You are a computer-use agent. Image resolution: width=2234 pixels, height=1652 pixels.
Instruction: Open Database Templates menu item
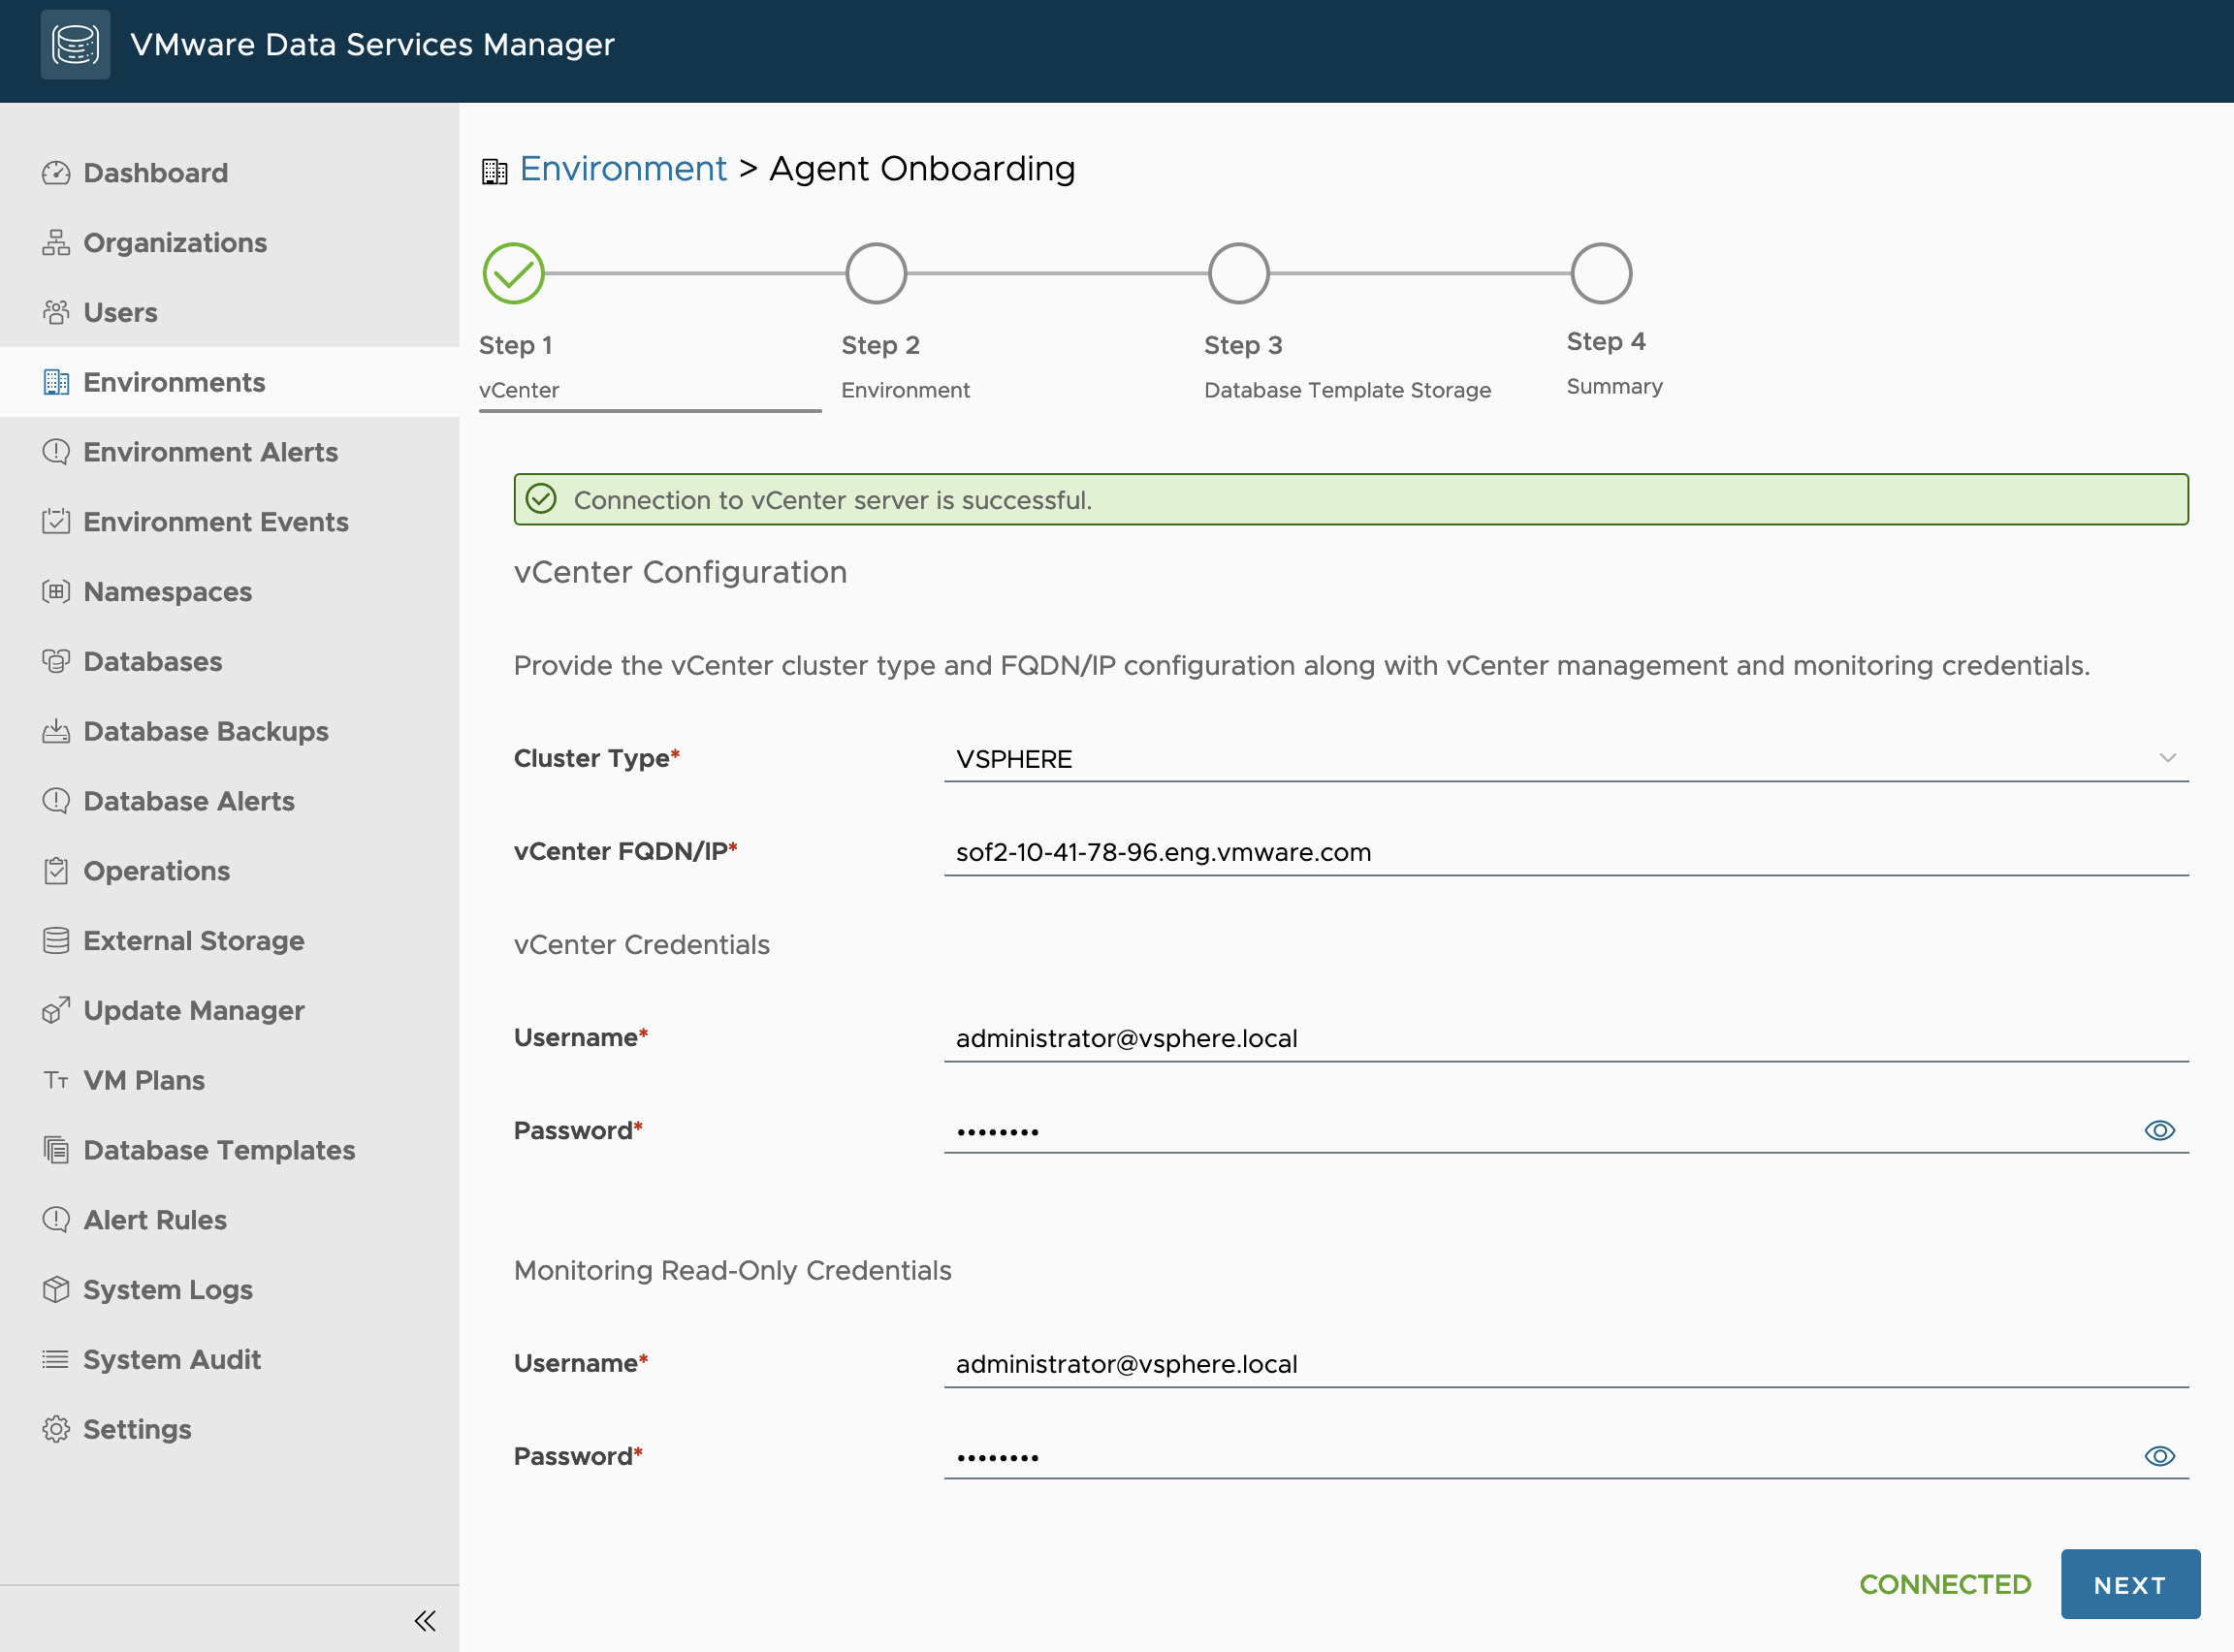[219, 1151]
